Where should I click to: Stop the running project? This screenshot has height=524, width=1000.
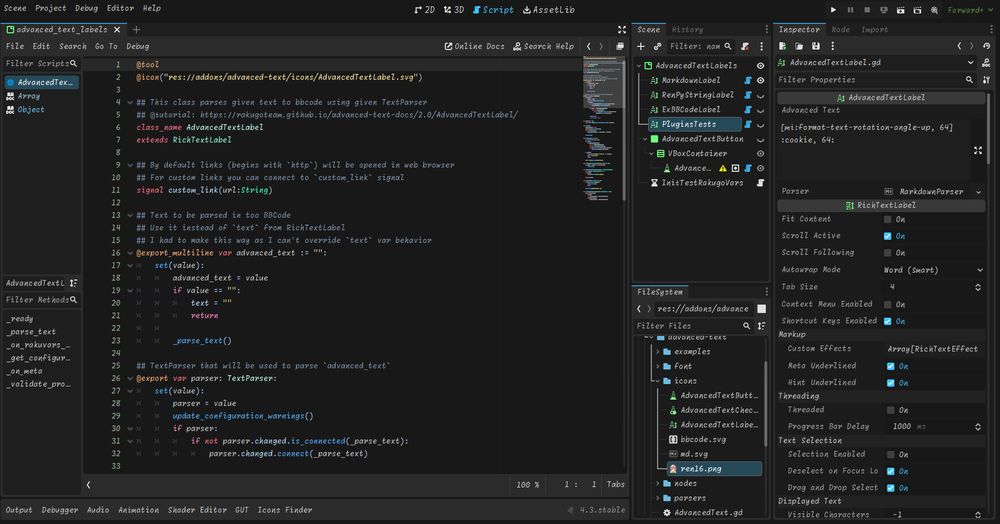867,10
